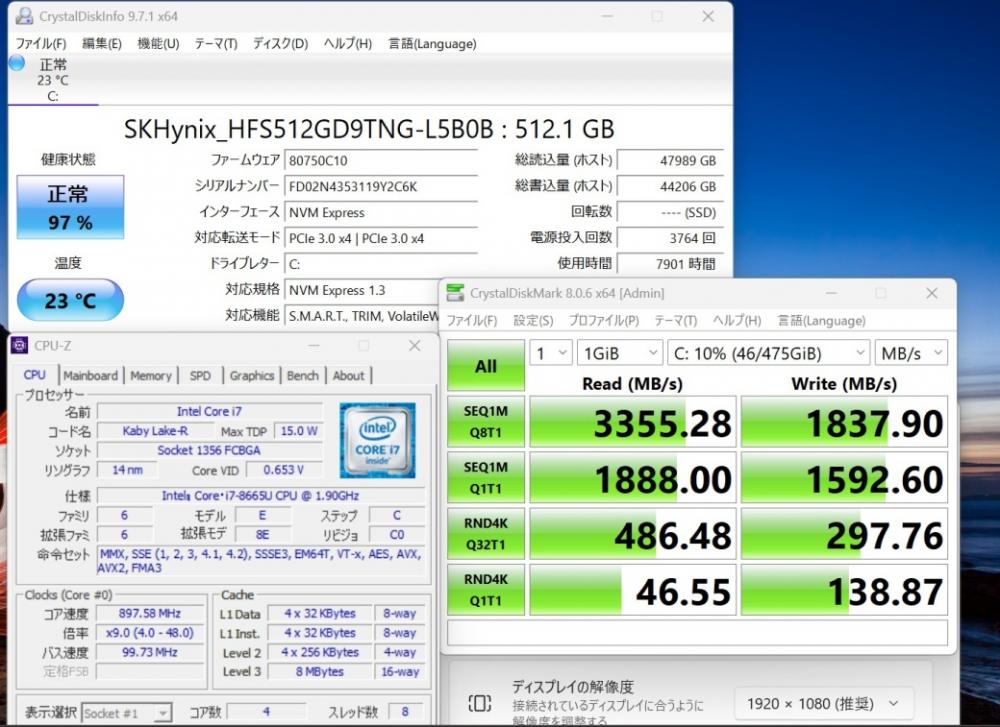Switch to the Bench tab in CPU-Z
1000x727 pixels.
303,376
